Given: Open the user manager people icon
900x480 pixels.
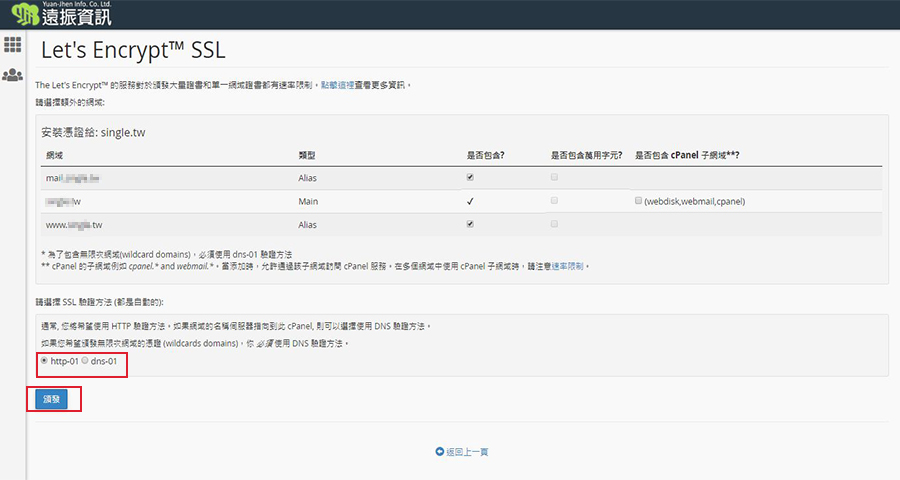Looking at the screenshot, I should coord(13,75).
